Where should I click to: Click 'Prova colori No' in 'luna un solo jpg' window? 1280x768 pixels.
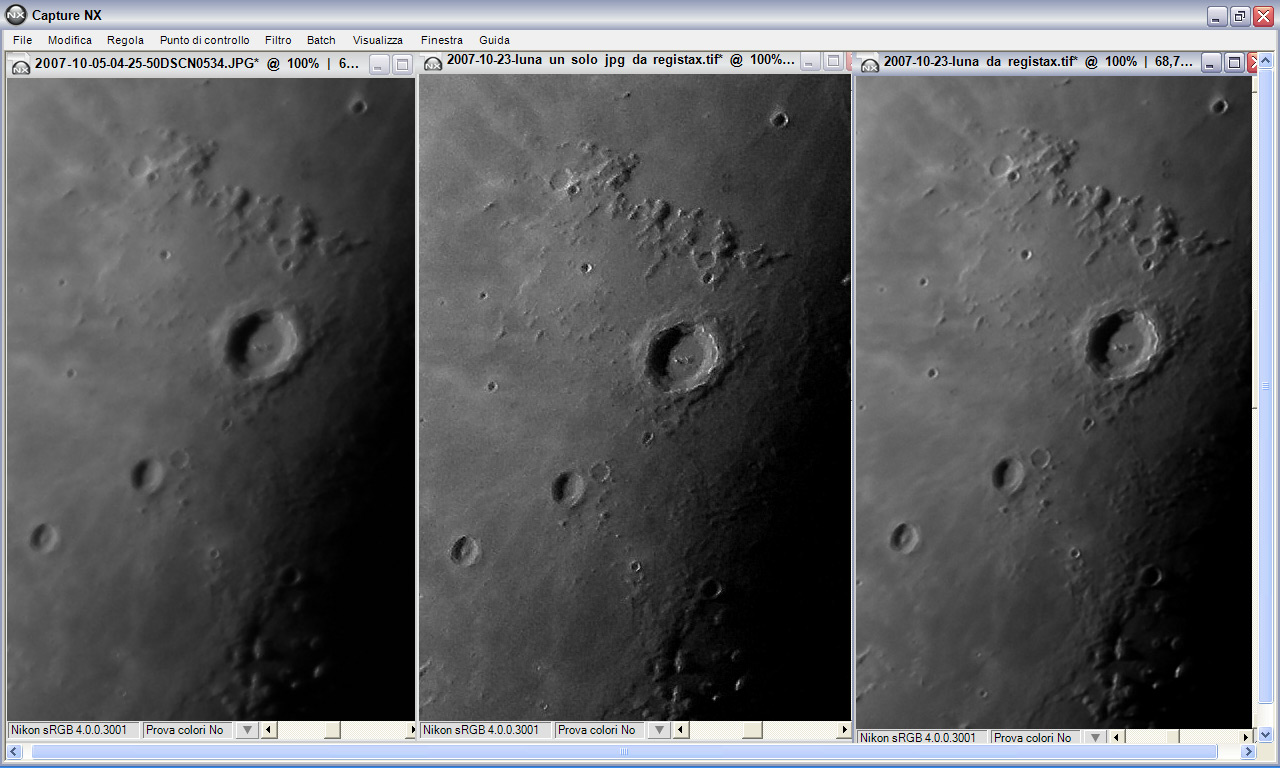pos(599,730)
